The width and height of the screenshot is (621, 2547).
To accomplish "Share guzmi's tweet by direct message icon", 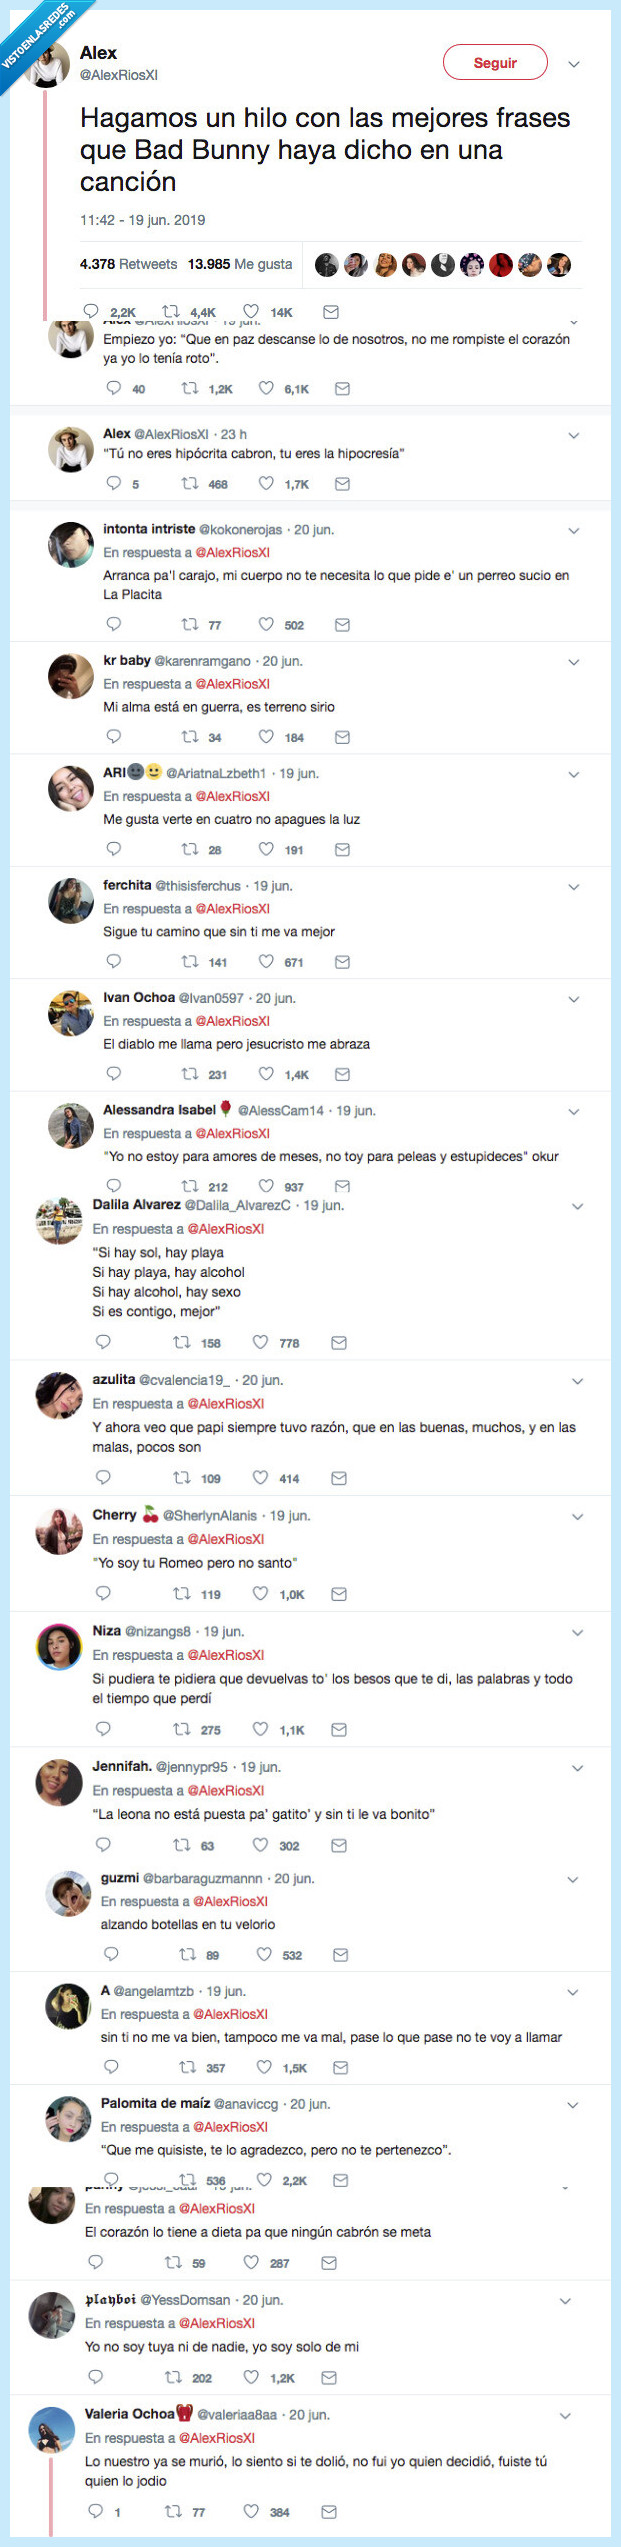I will tap(340, 1954).
